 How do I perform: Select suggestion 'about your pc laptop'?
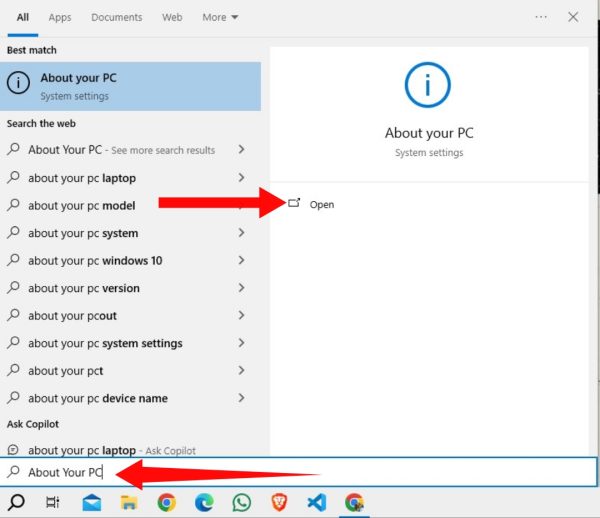click(x=82, y=178)
